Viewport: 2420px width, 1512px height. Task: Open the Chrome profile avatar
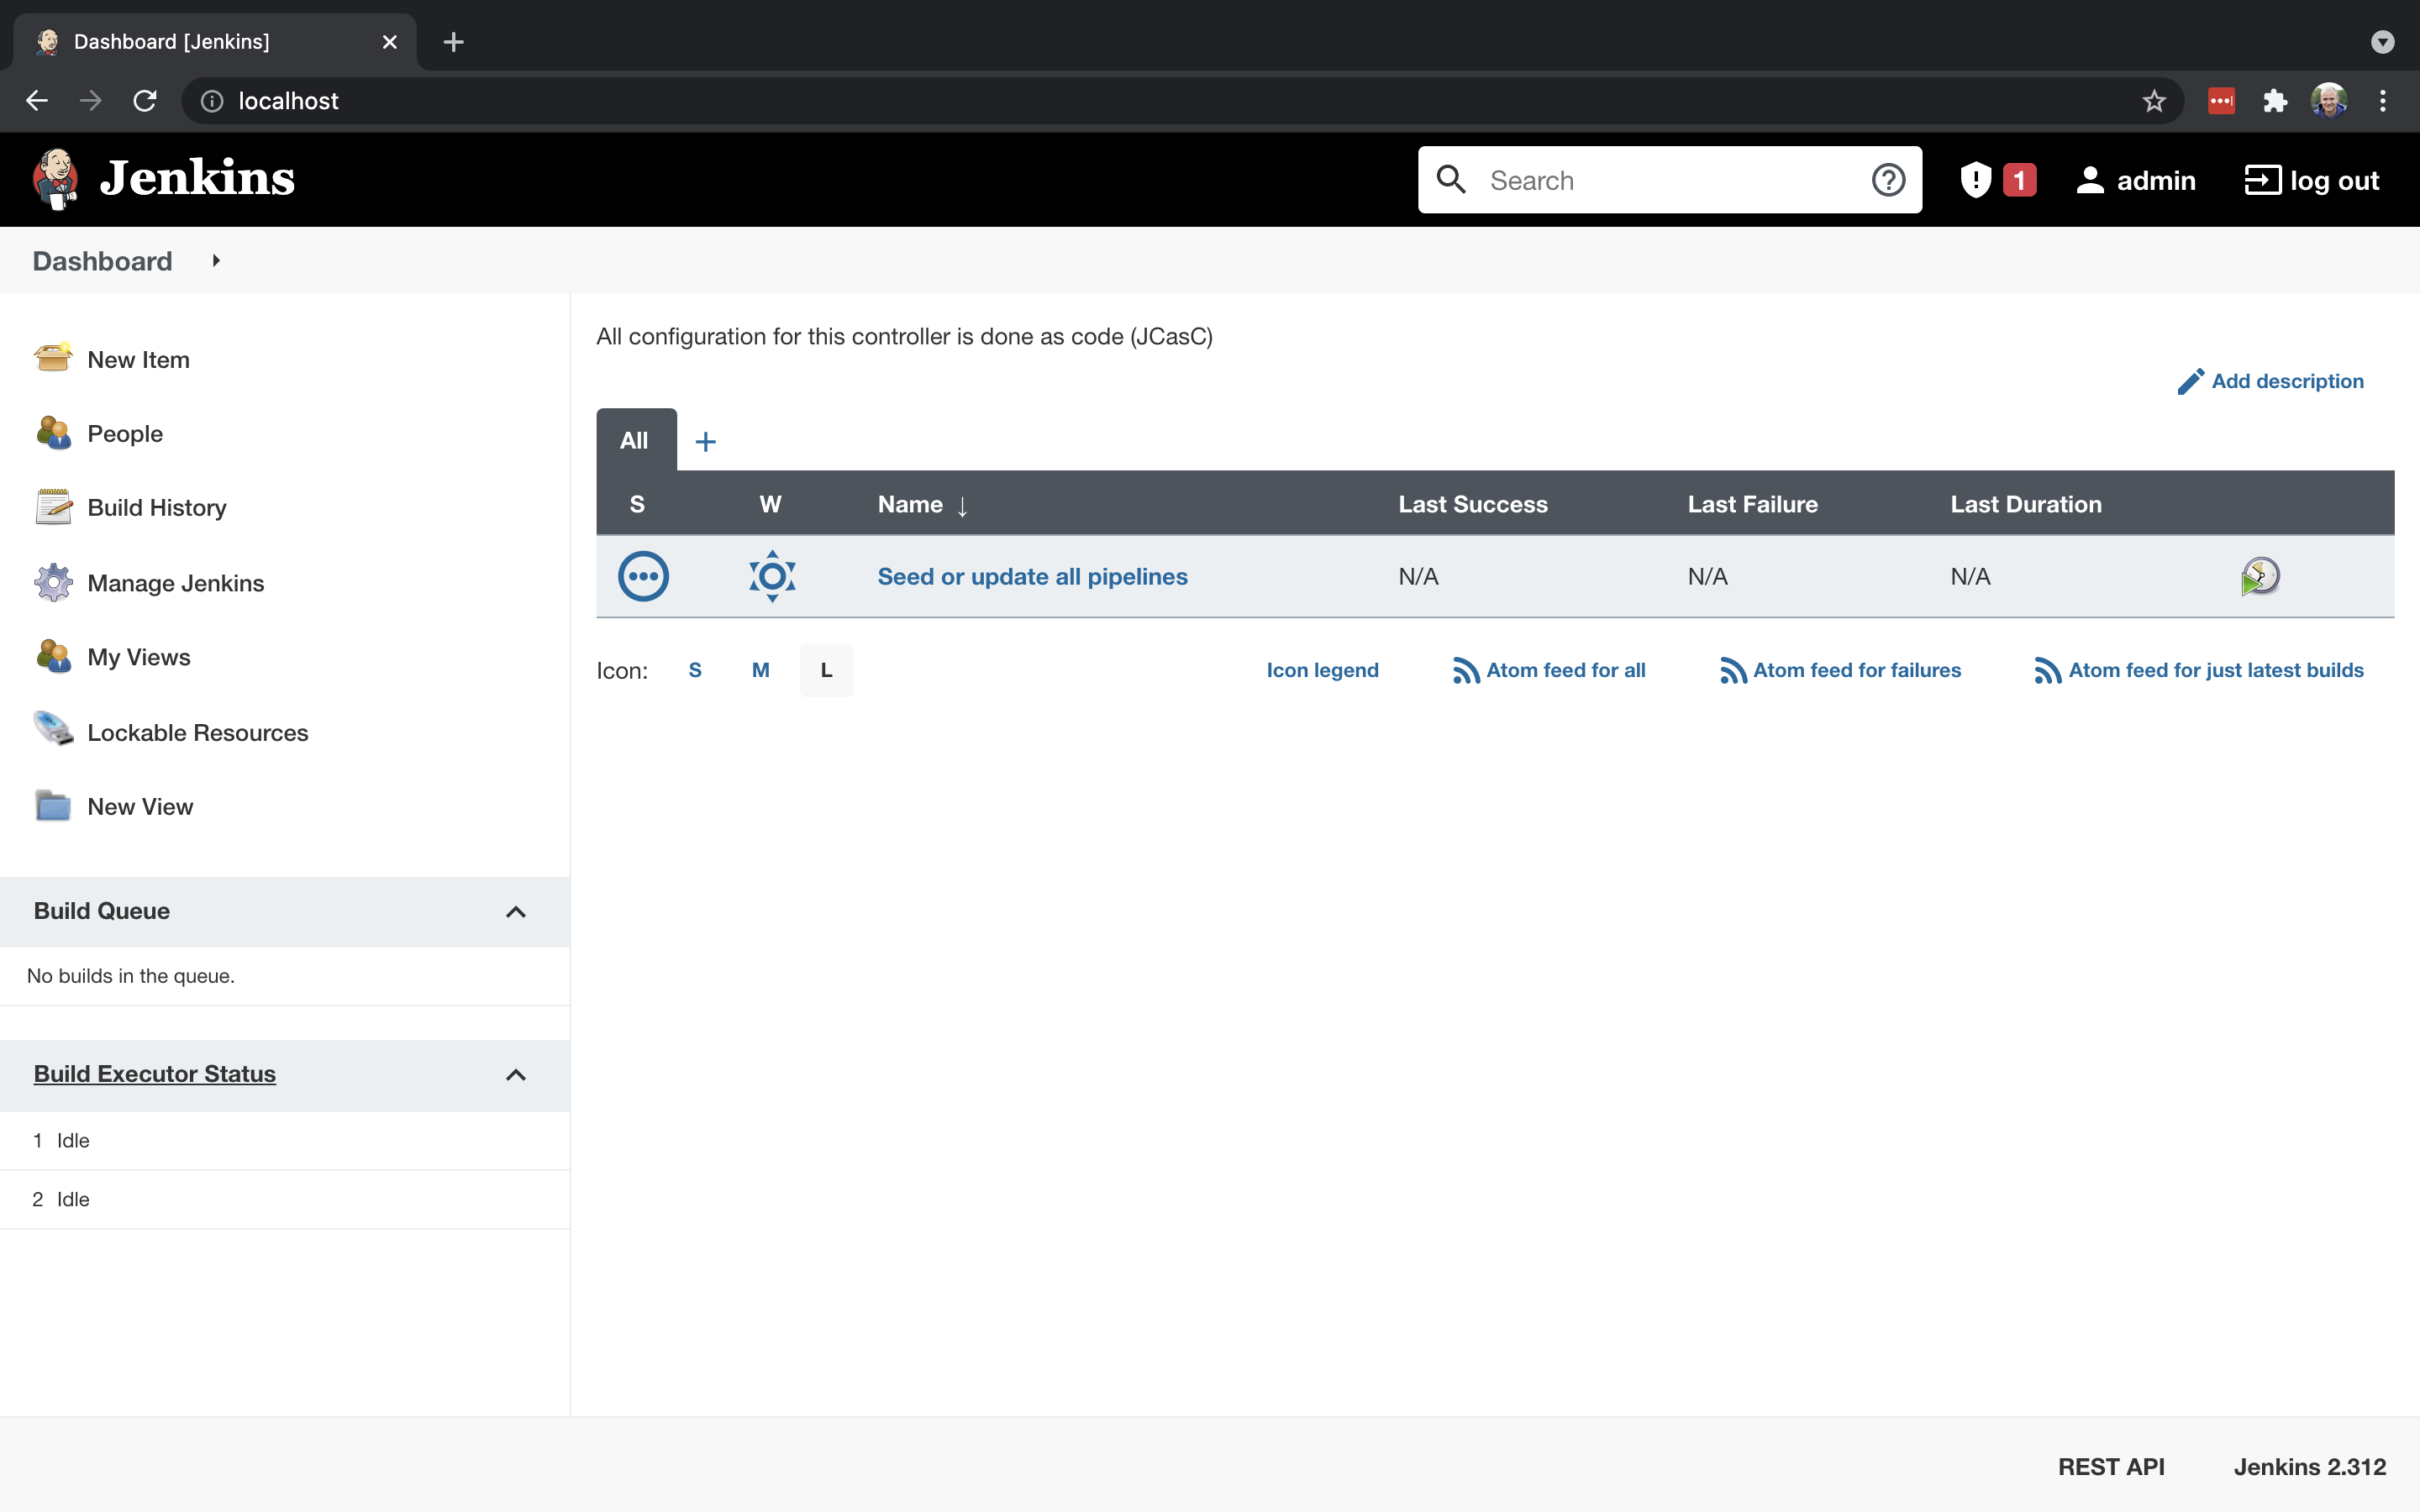(x=2329, y=101)
